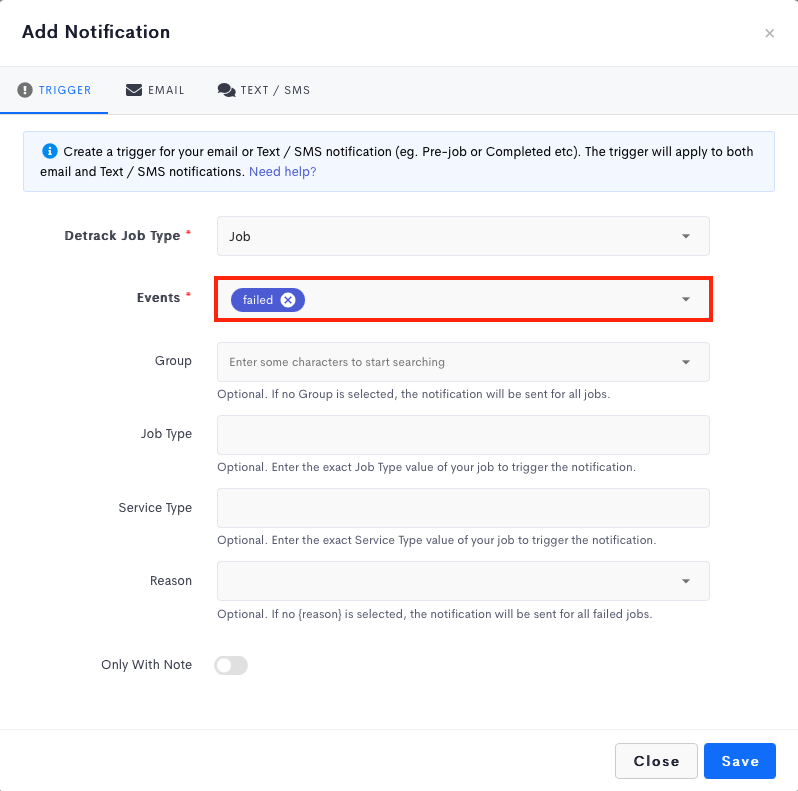798x791 pixels.
Task: Click the Email tab envelope icon
Action: click(134, 90)
